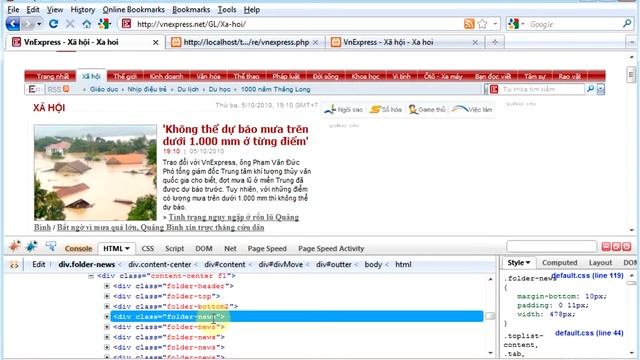The height and width of the screenshot is (360, 640).
Task: Bookmark this page with the star icon
Action: [x=482, y=24]
